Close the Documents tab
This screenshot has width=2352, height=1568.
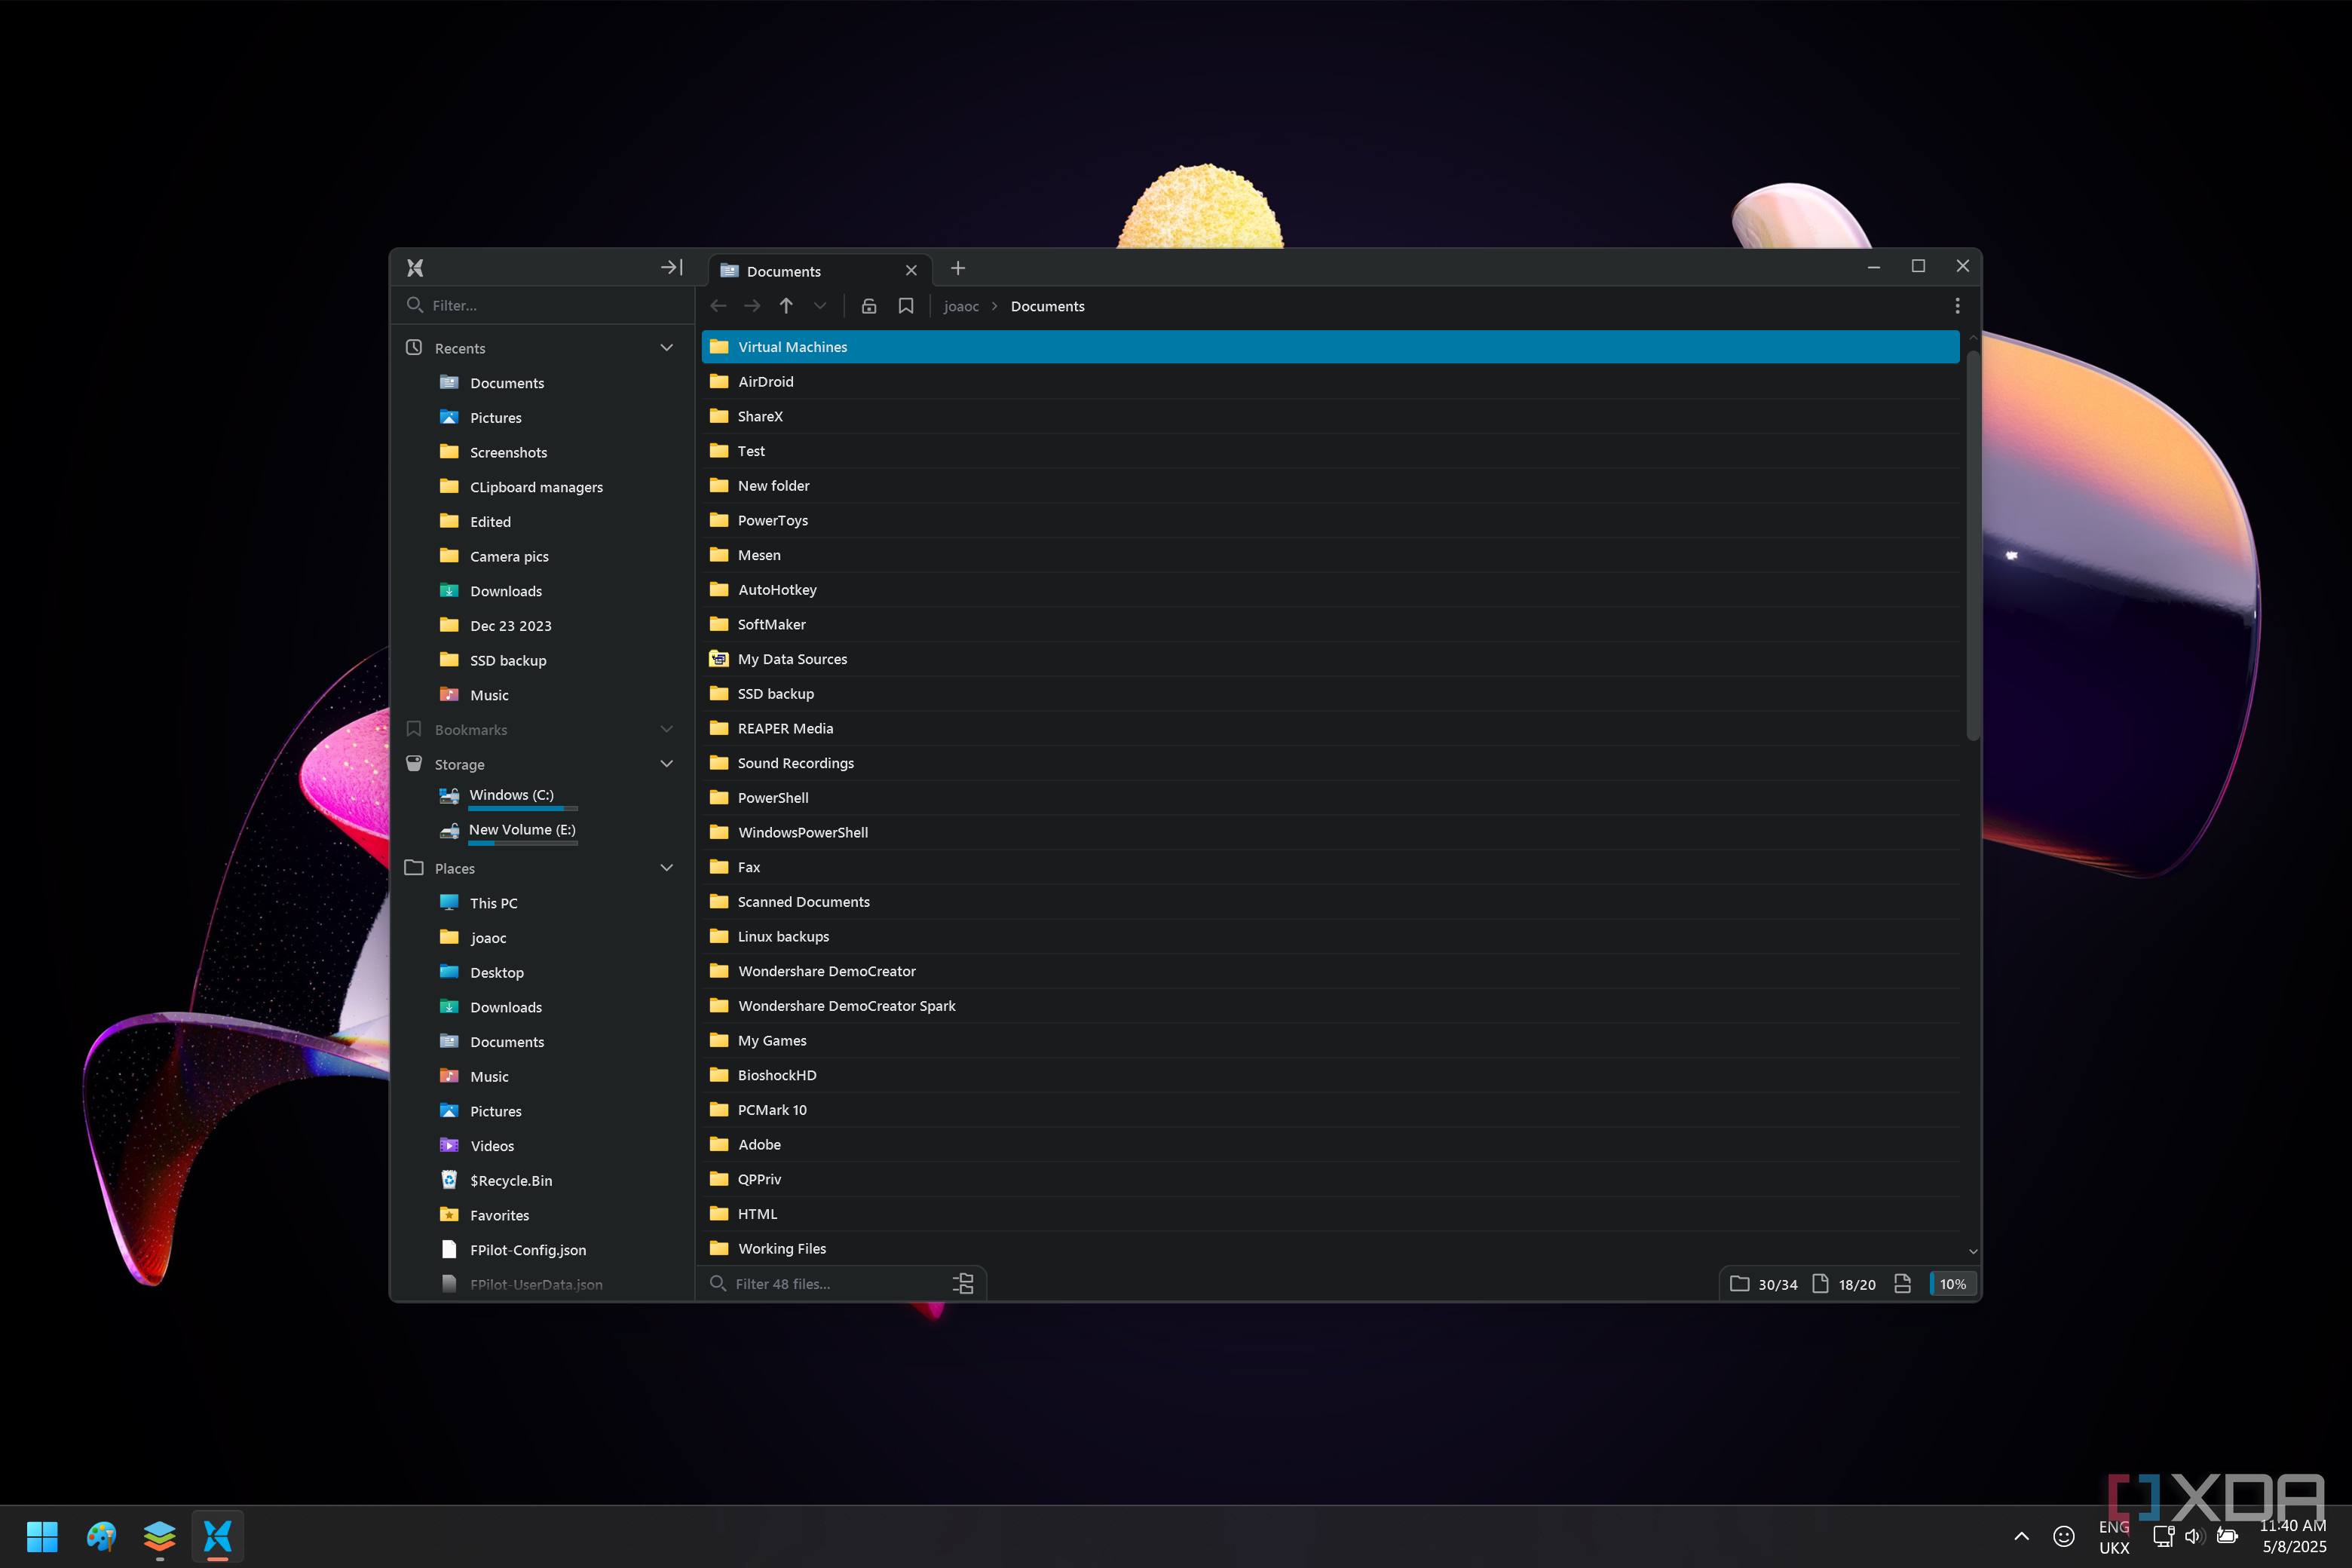911,271
